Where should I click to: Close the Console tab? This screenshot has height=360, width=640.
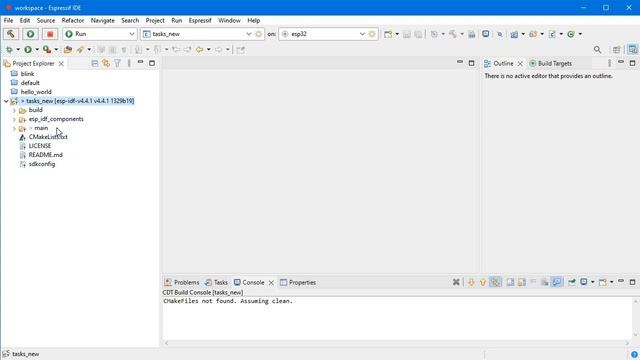pos(271,282)
